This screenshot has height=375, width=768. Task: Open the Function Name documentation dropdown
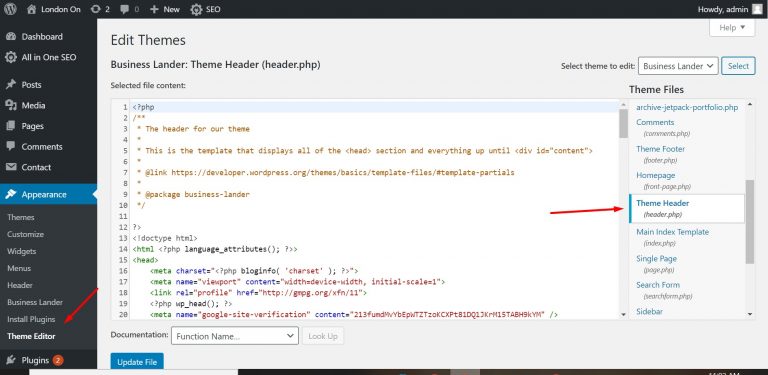point(235,336)
